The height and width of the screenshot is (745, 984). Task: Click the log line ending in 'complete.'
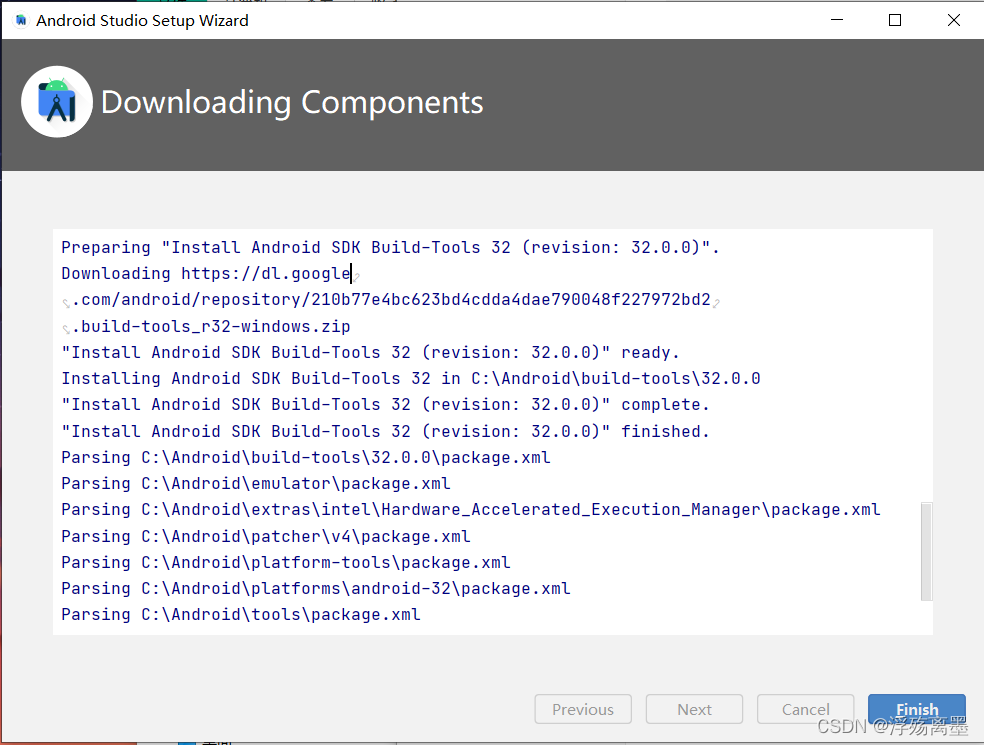(x=385, y=404)
